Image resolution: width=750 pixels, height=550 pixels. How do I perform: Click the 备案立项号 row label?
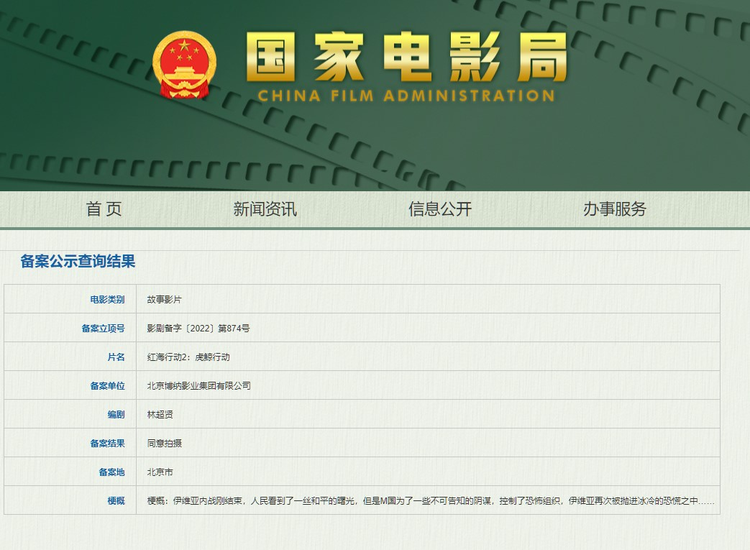[x=103, y=328]
